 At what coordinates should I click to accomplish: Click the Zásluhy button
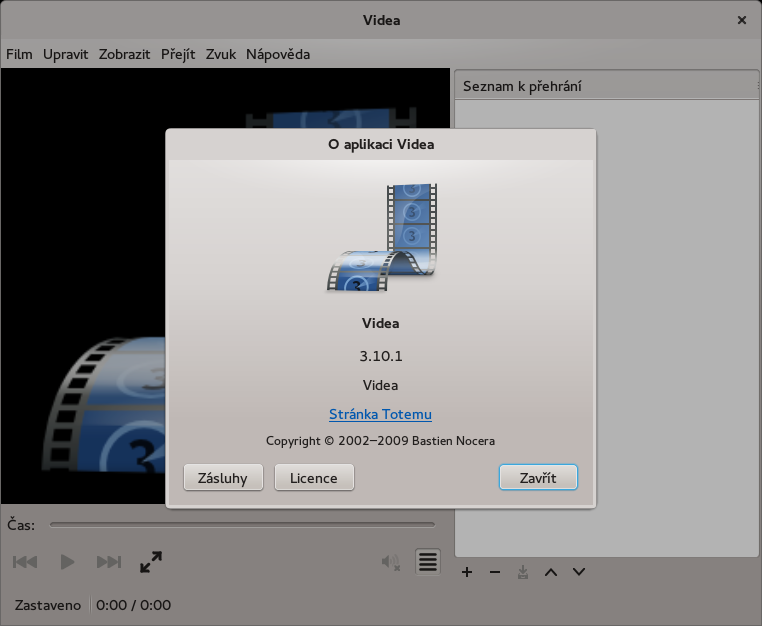point(223,478)
